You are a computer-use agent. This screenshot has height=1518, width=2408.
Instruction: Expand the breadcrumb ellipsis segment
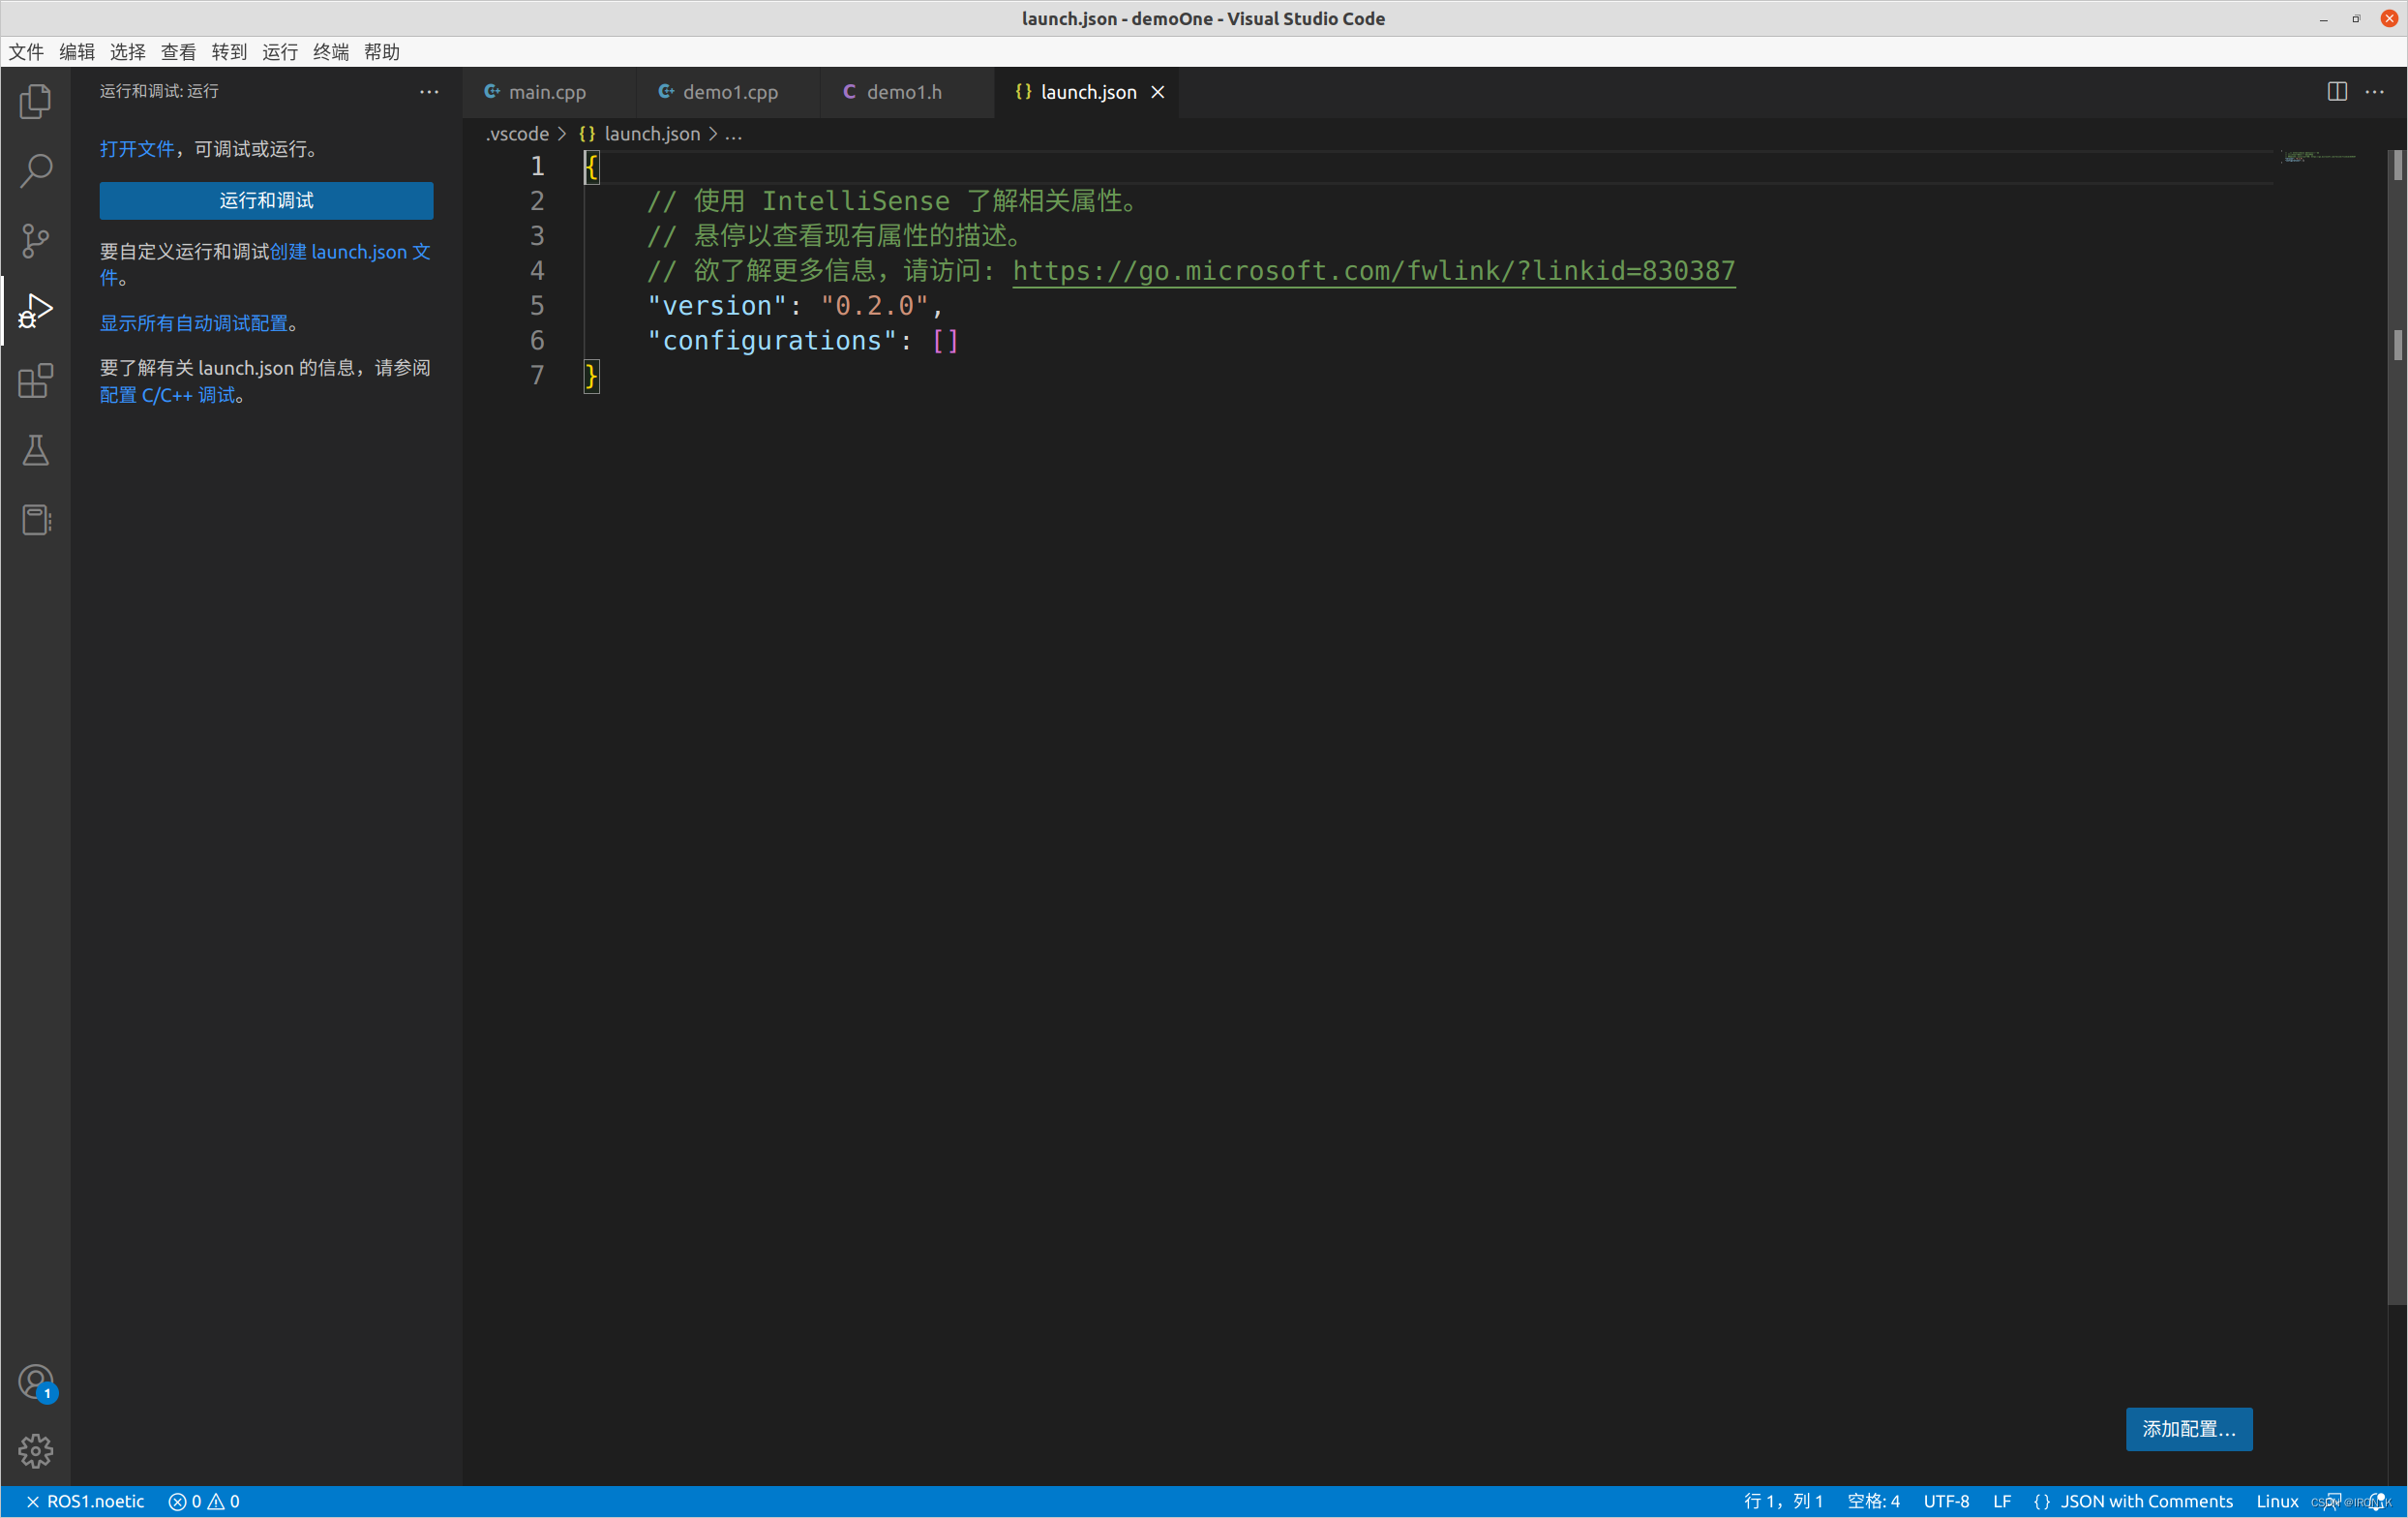tap(734, 134)
